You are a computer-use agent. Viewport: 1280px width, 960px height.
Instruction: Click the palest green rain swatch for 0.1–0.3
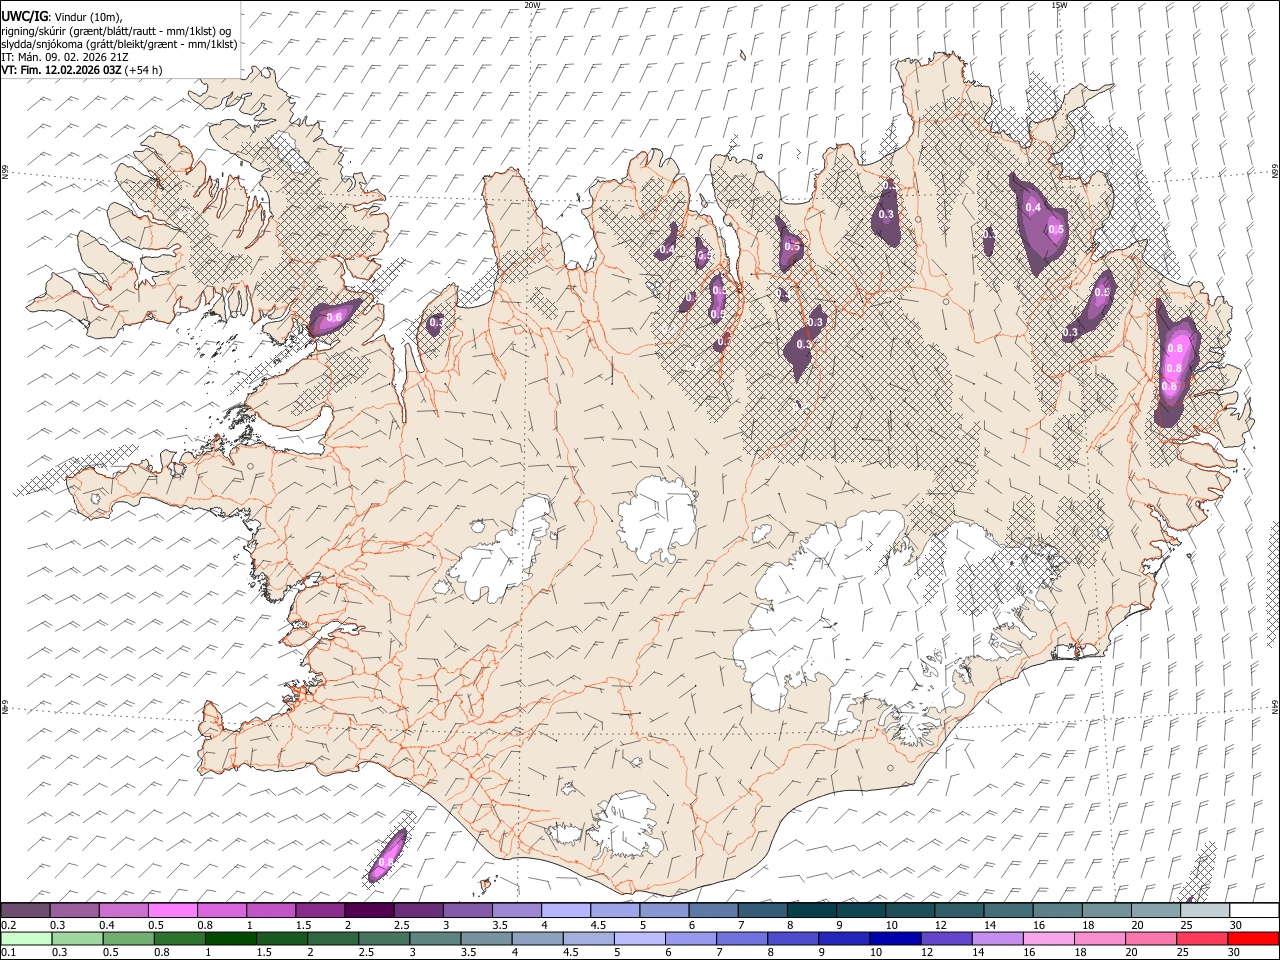tap(26, 938)
